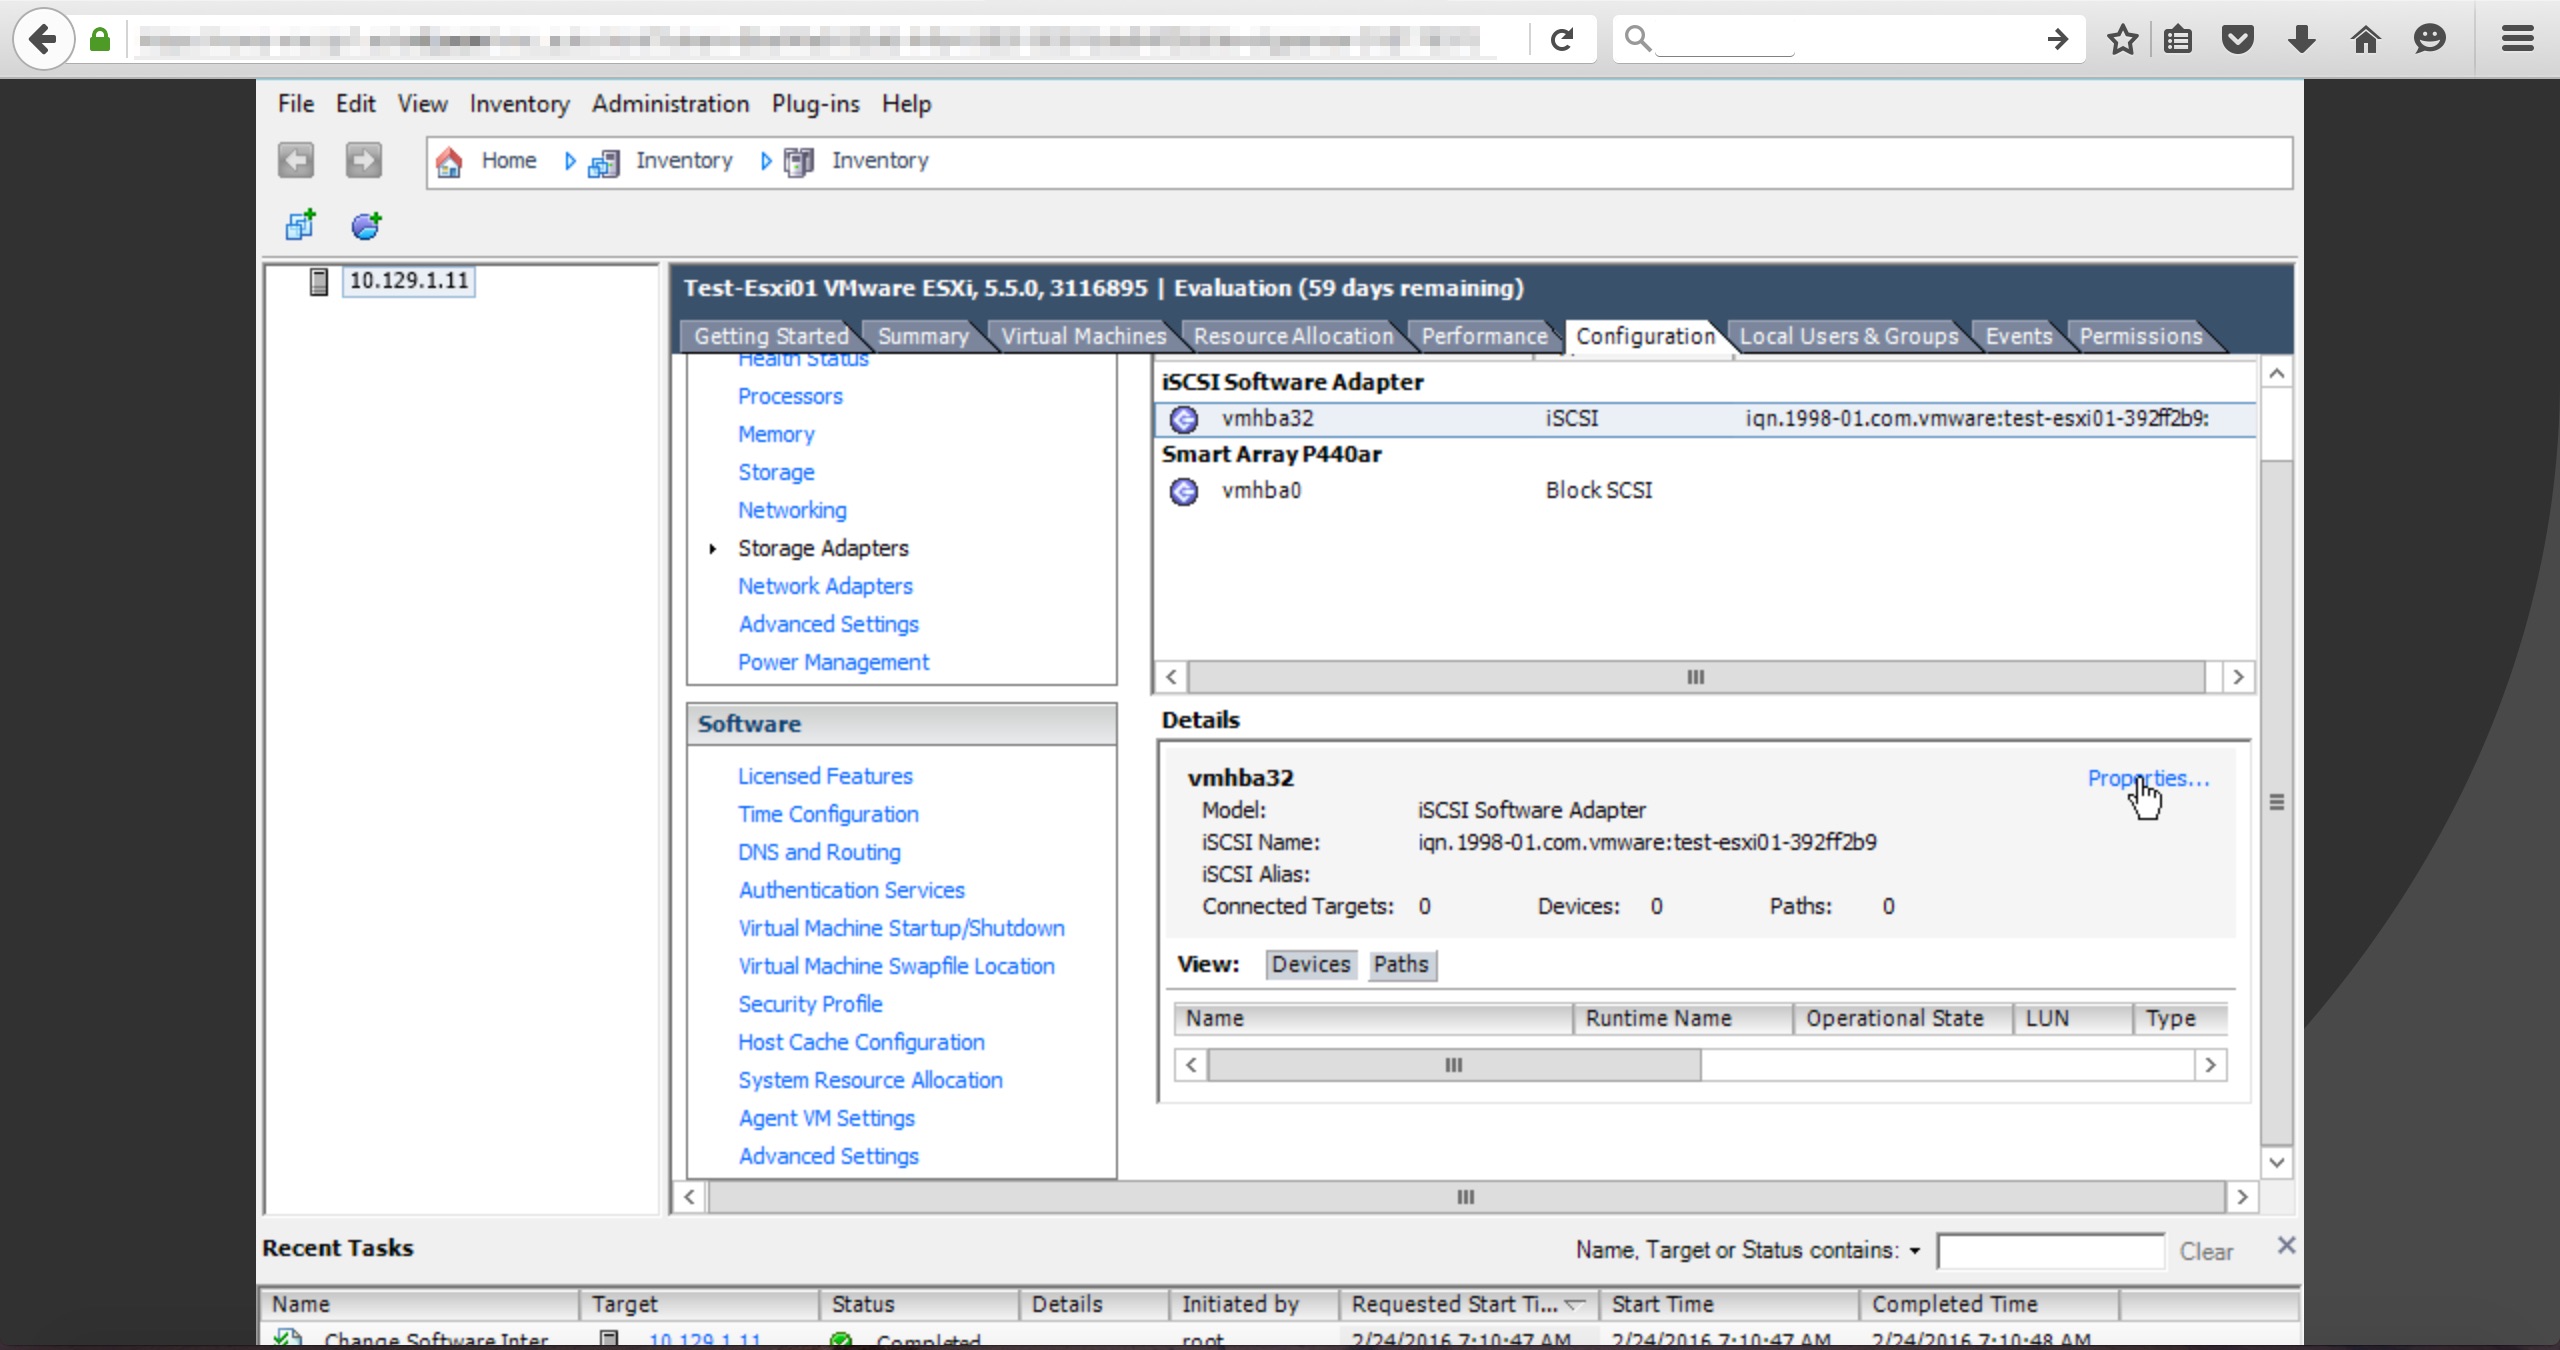Viewport: 2560px width, 1350px height.
Task: Click browser reload page icon
Action: point(1562,40)
